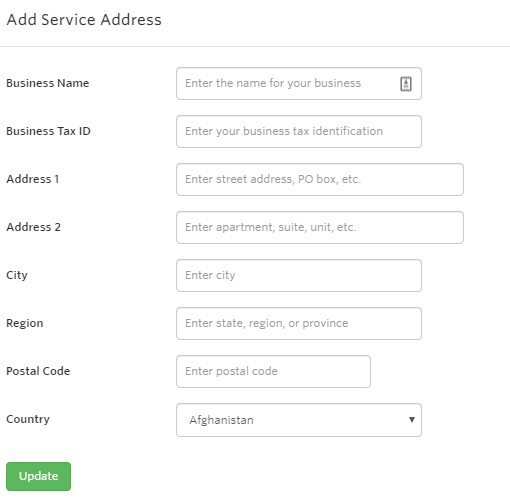Click the Postal Code input box
This screenshot has height=503, width=510.
coord(273,371)
